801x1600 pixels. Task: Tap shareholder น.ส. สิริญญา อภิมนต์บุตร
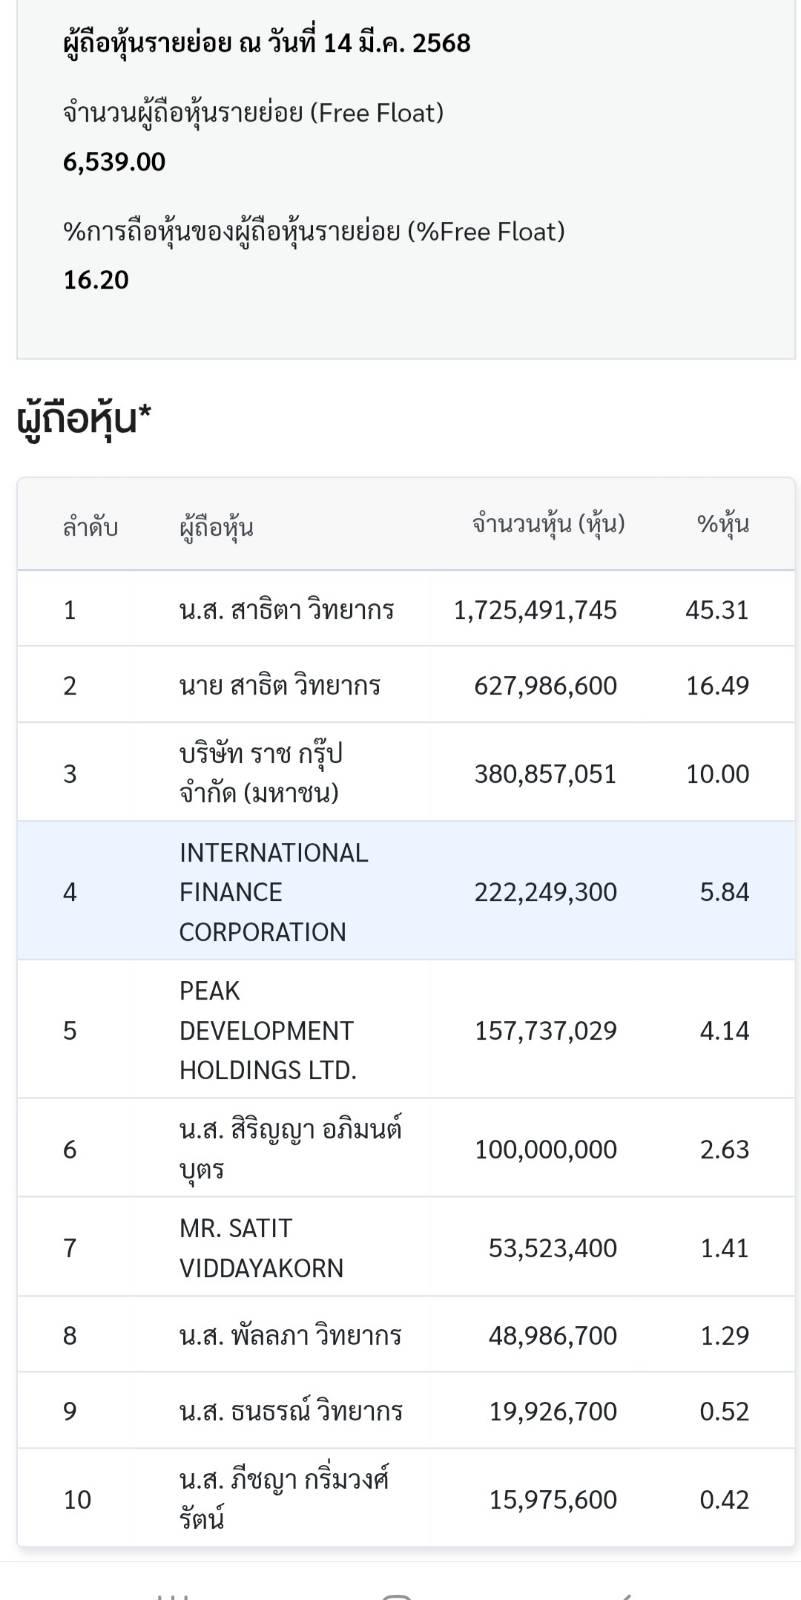[x=291, y=1149]
